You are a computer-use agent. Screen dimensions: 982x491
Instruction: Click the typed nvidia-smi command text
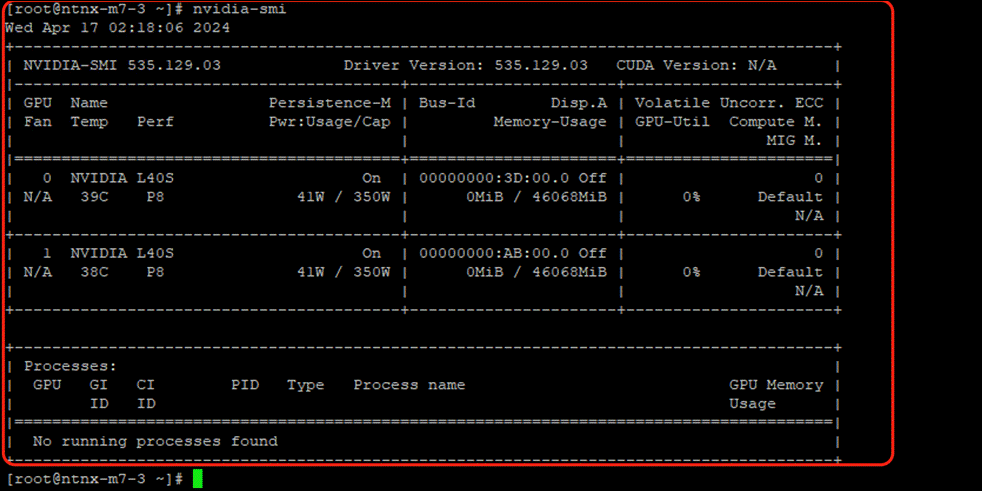pyautogui.click(x=240, y=9)
